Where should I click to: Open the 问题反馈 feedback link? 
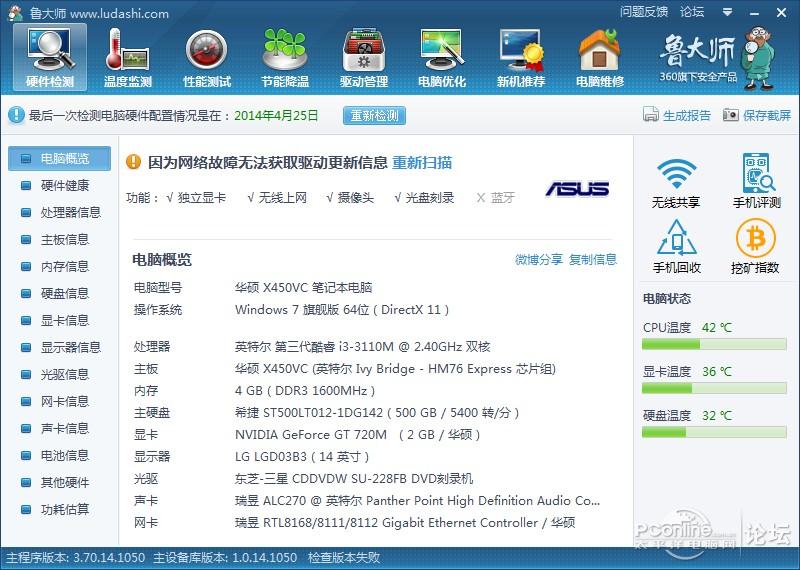644,12
